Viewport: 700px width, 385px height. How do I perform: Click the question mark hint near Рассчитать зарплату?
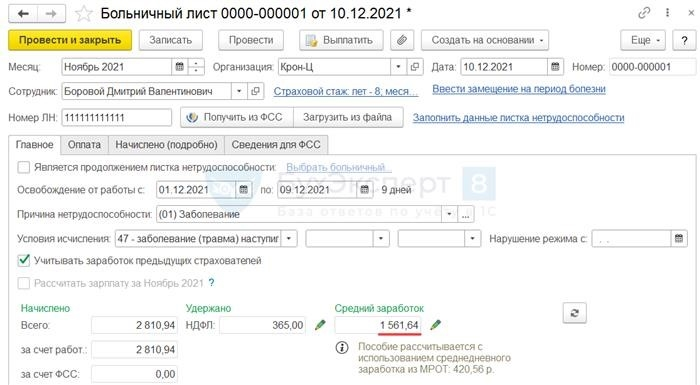tap(212, 283)
